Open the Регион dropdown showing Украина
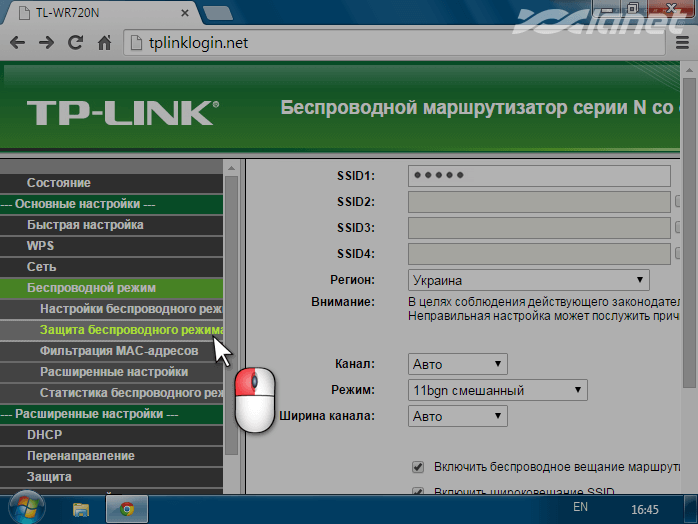Viewport: 698px width, 524px height. 529,280
